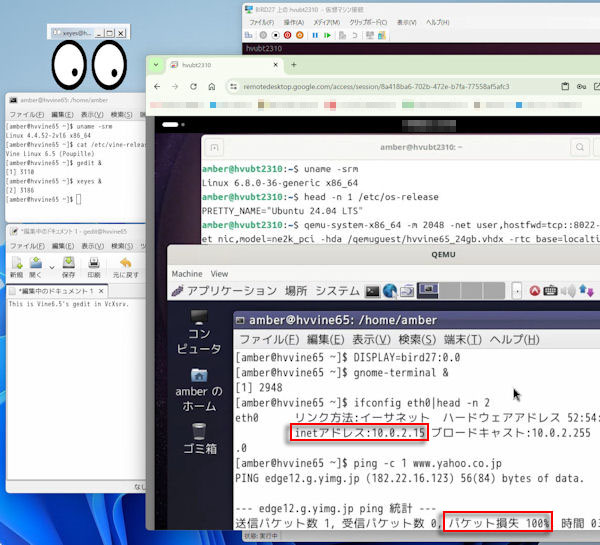The width and height of the screenshot is (600, 545).
Task: Open the Hyper-V ヘルプ(H) menu
Action: [x=437, y=22]
